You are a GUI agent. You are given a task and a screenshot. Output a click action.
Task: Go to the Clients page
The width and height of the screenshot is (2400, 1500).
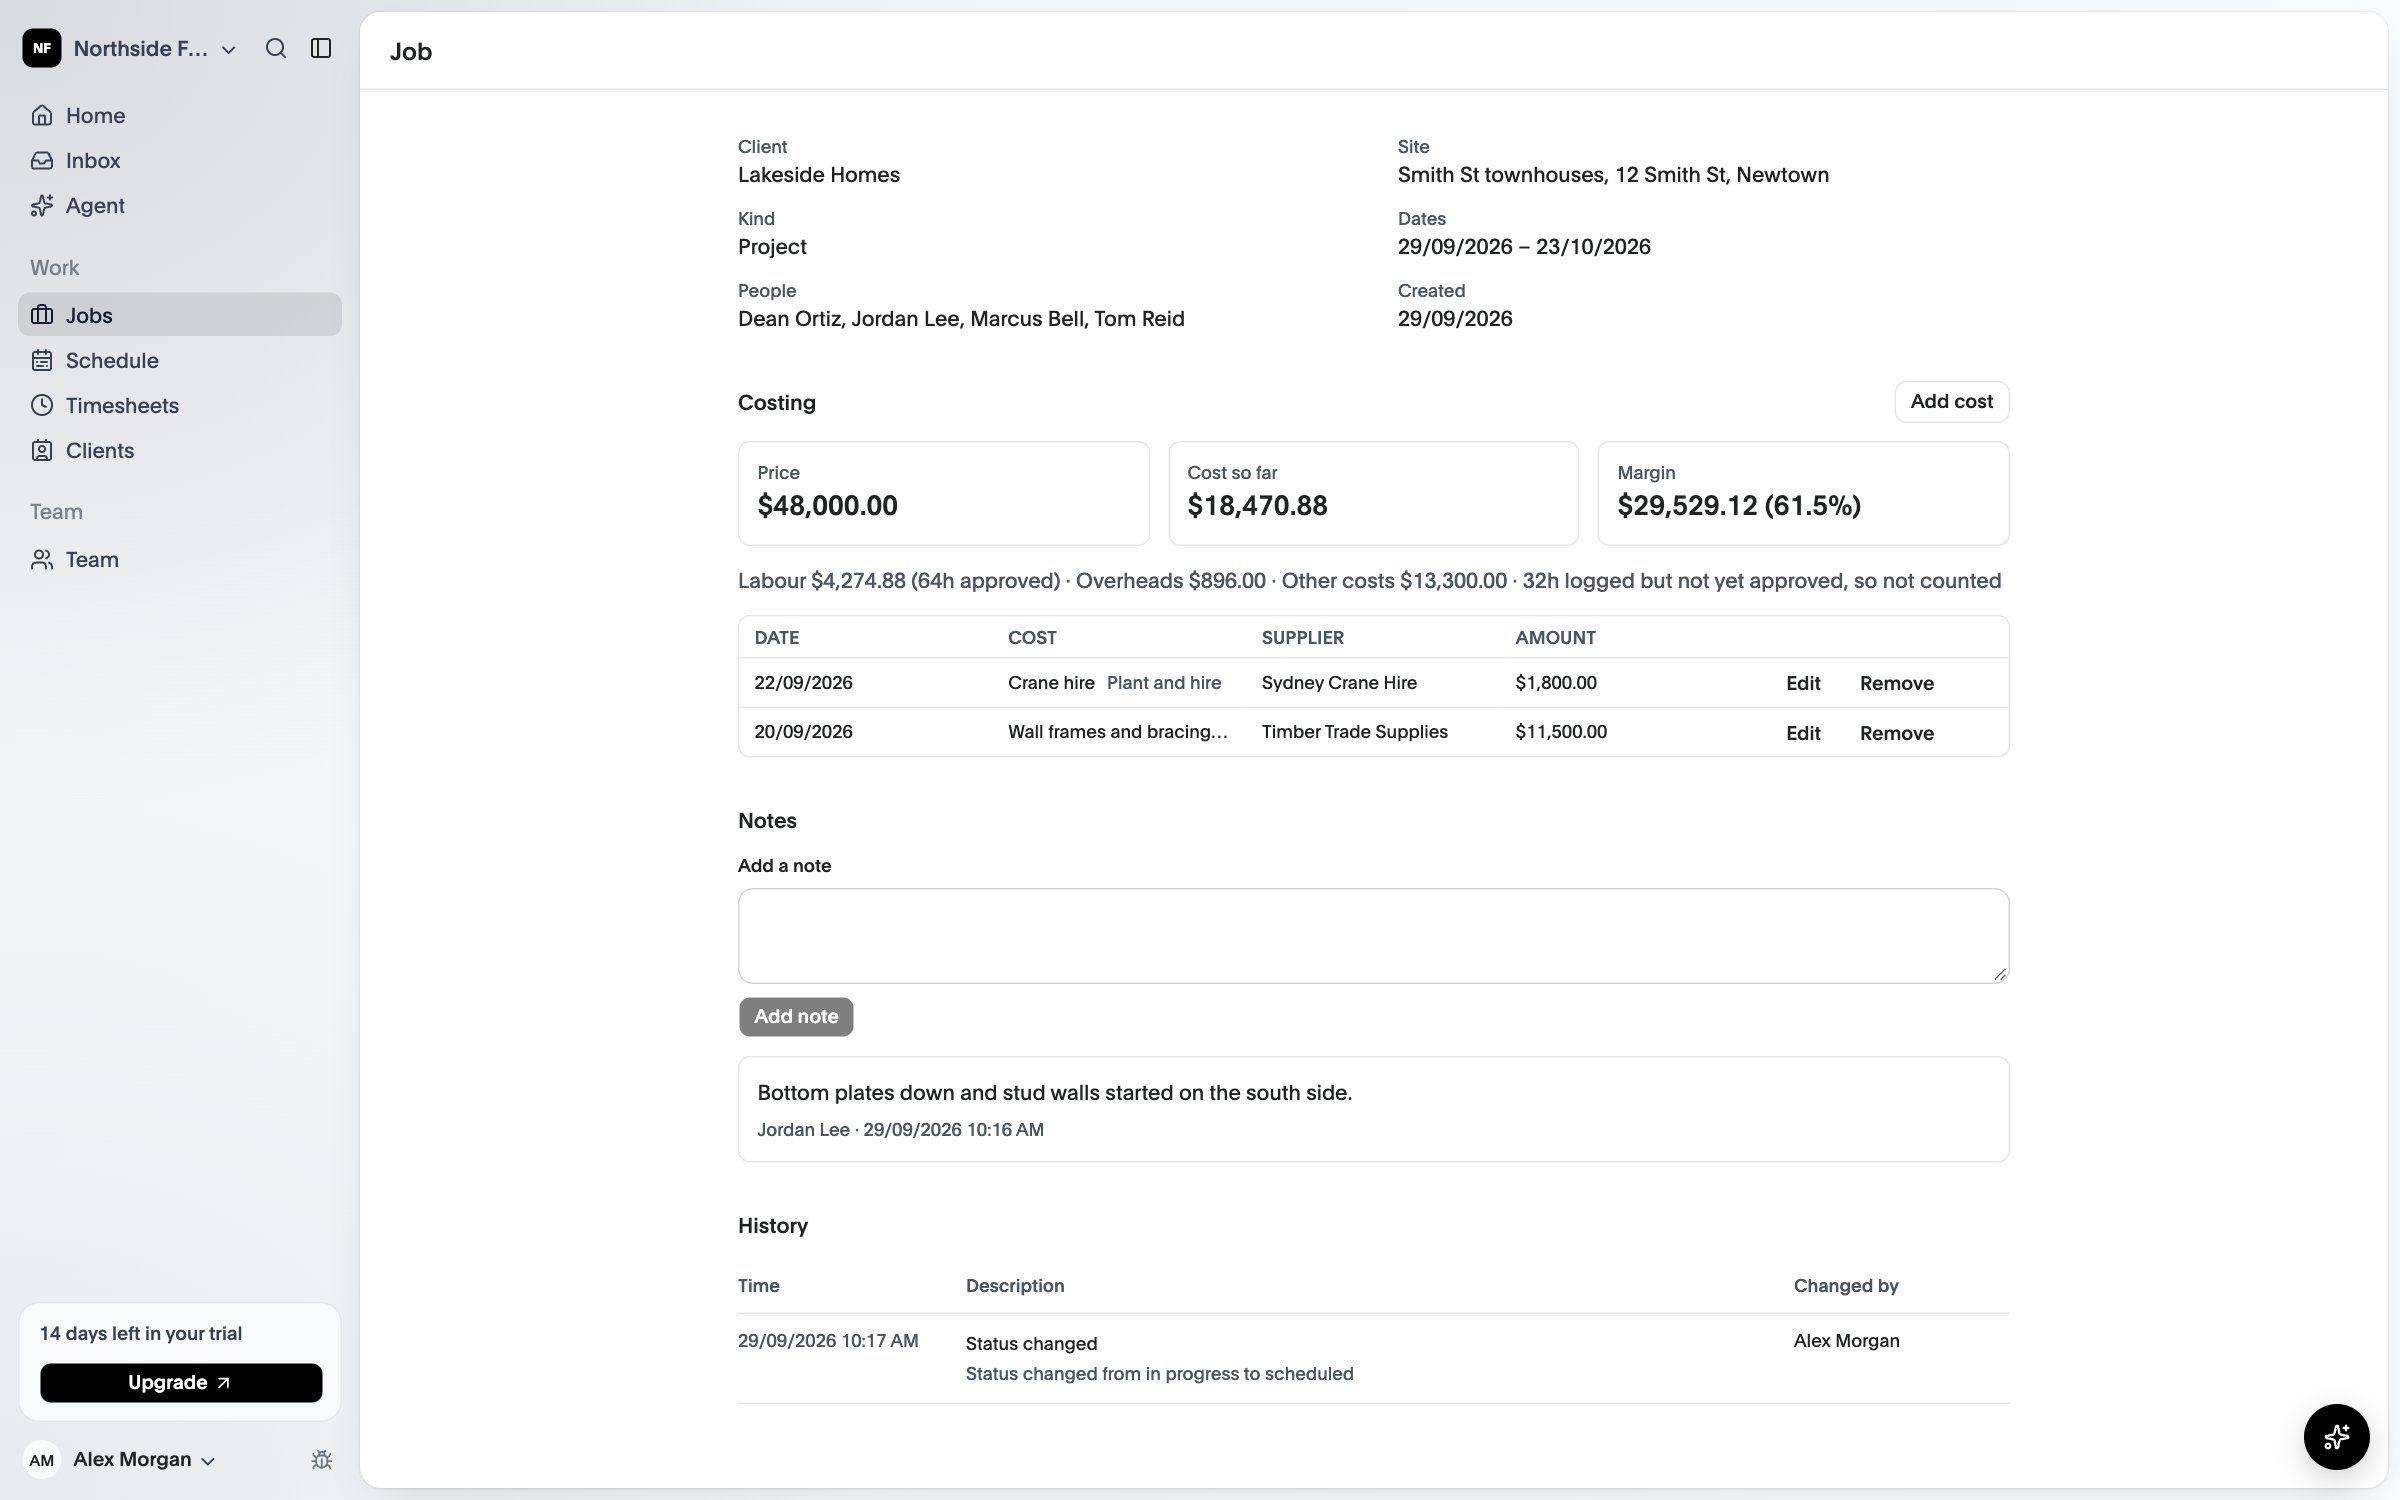coord(180,450)
